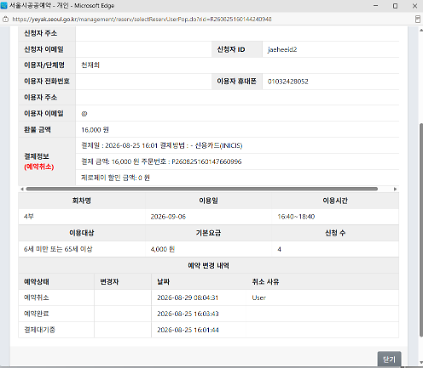Image resolution: width=423 pixels, height=368 pixels.
Task: Click the horizontal scrollbar right arrow
Action: click(395, 189)
